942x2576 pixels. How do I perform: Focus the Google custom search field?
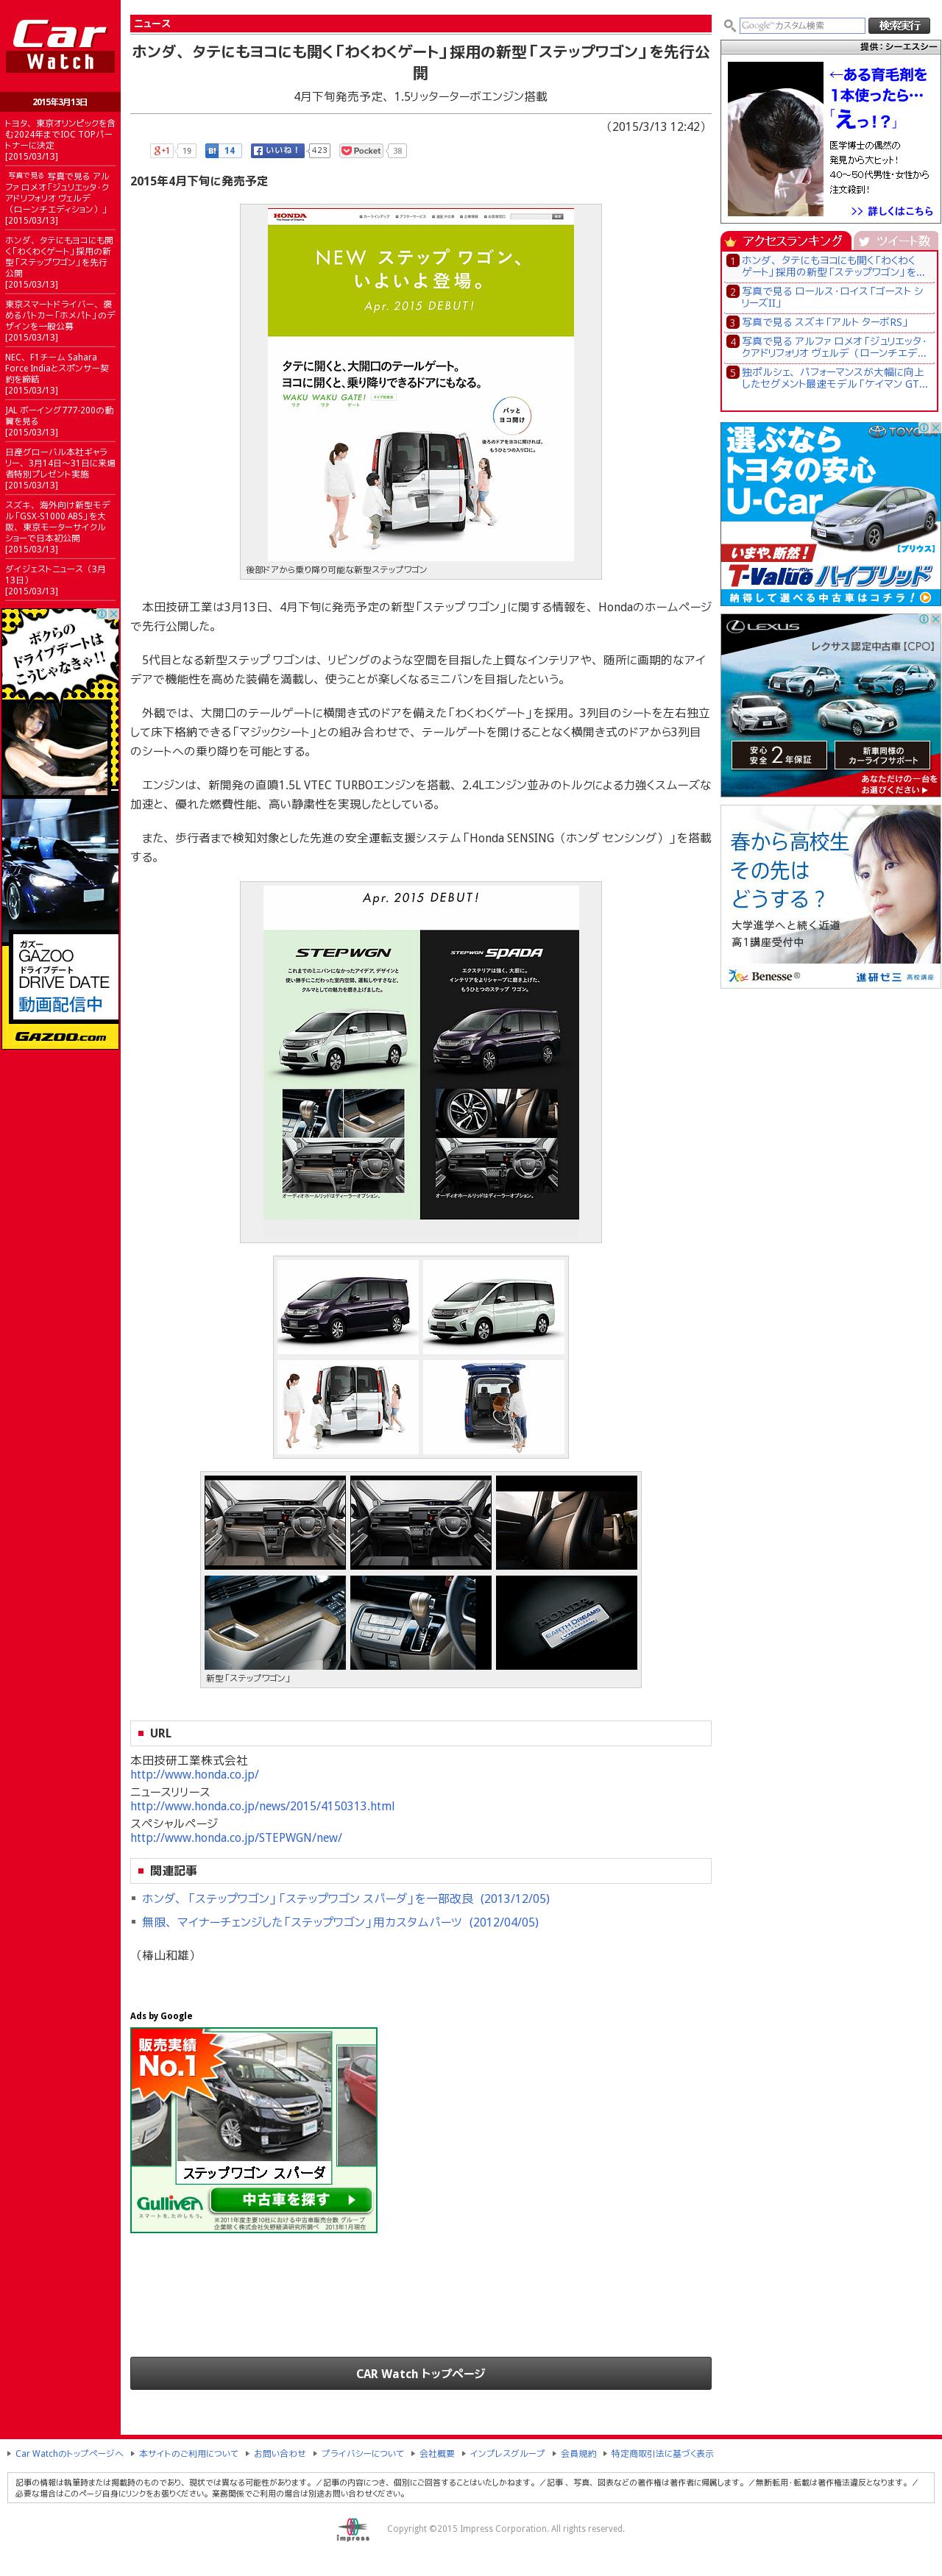(x=802, y=25)
